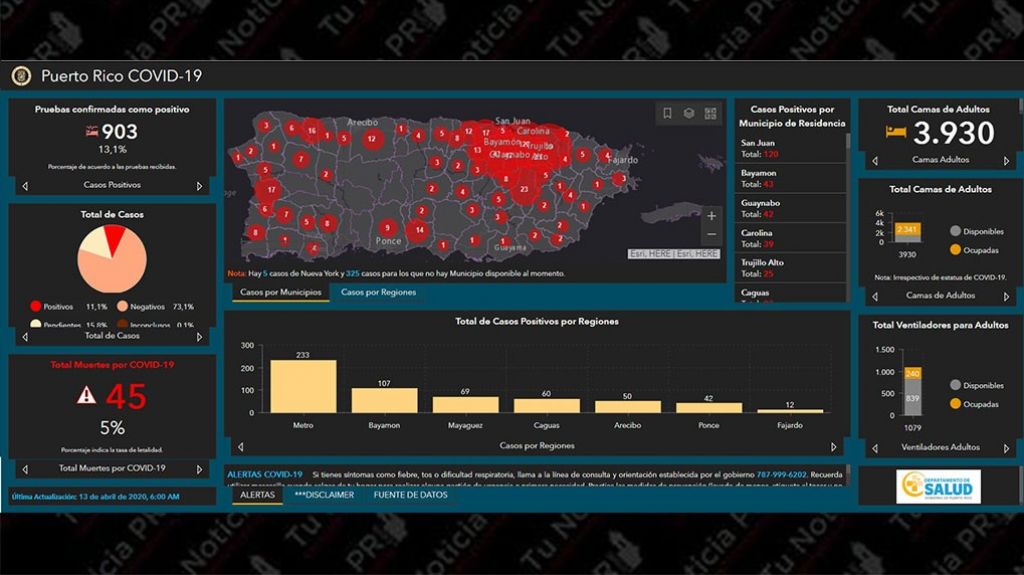Click the death warning triangle icon
1024x575 pixels.
pyautogui.click(x=87, y=396)
